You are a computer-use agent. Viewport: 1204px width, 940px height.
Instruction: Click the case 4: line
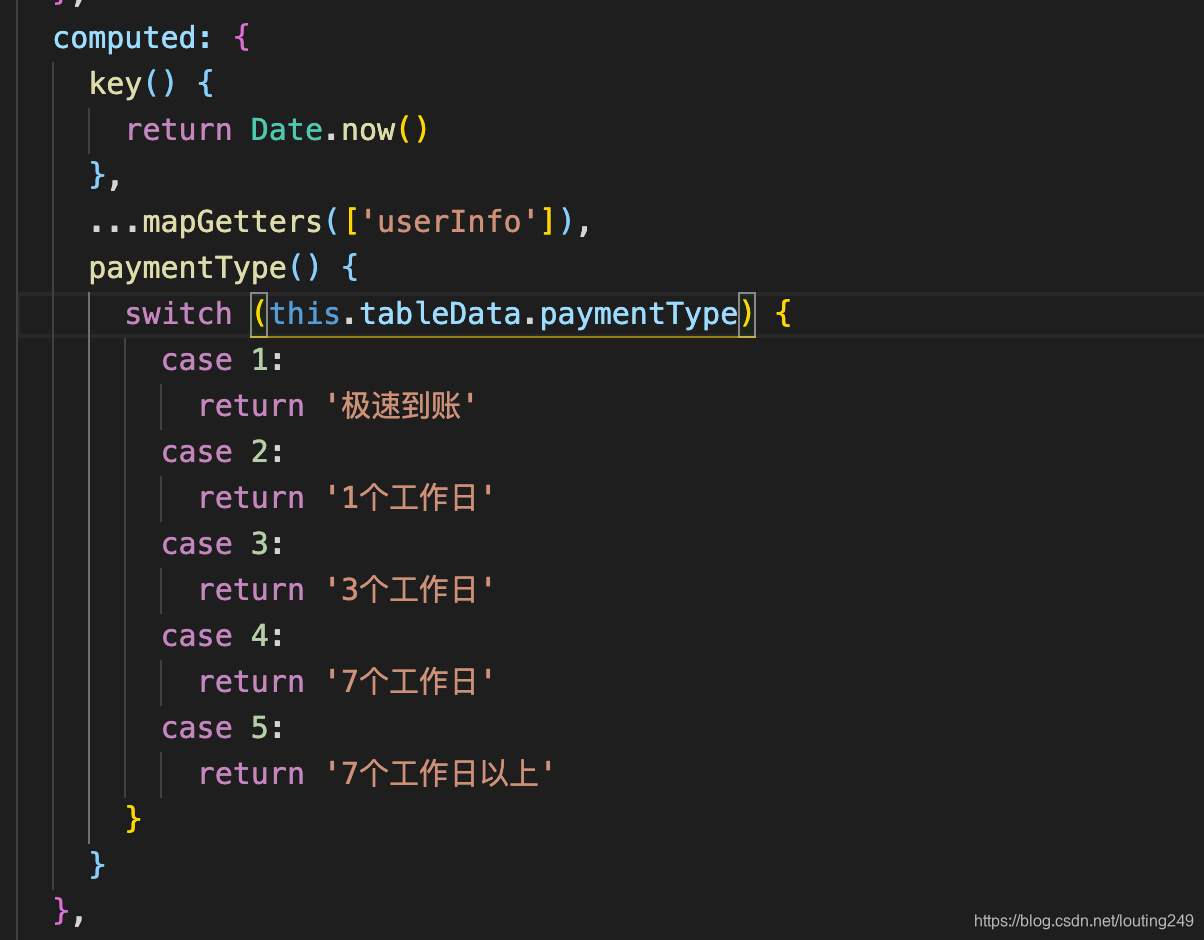tap(223, 636)
